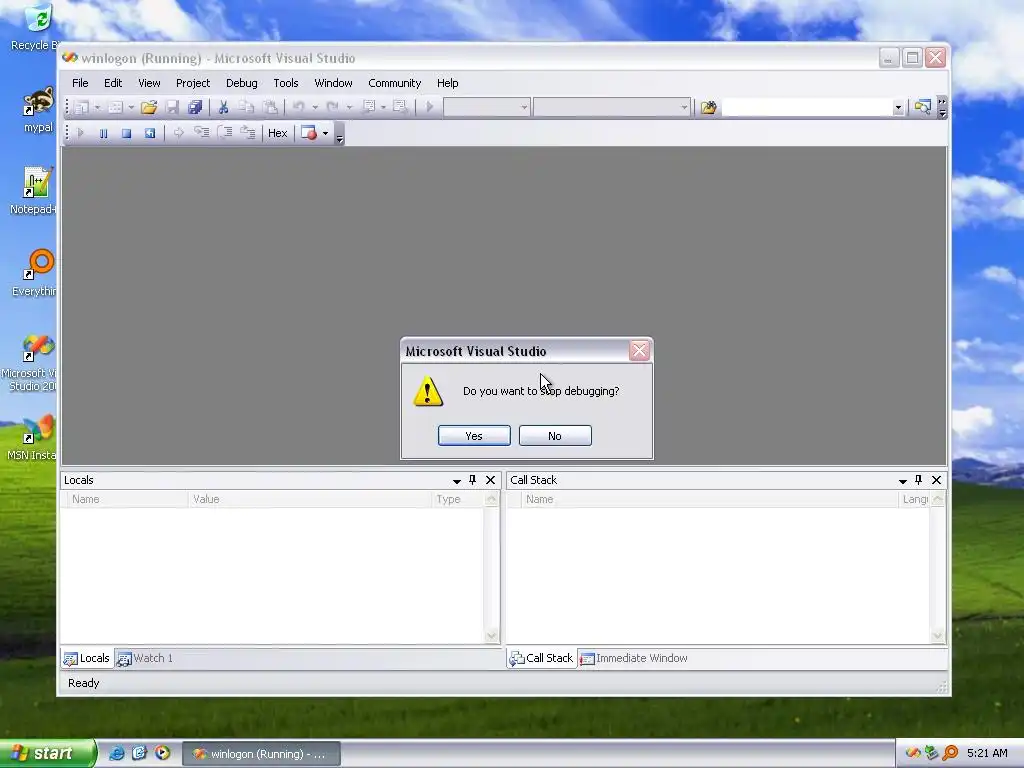Click the New Project icon
Image resolution: width=1024 pixels, height=768 pixels.
click(82, 107)
